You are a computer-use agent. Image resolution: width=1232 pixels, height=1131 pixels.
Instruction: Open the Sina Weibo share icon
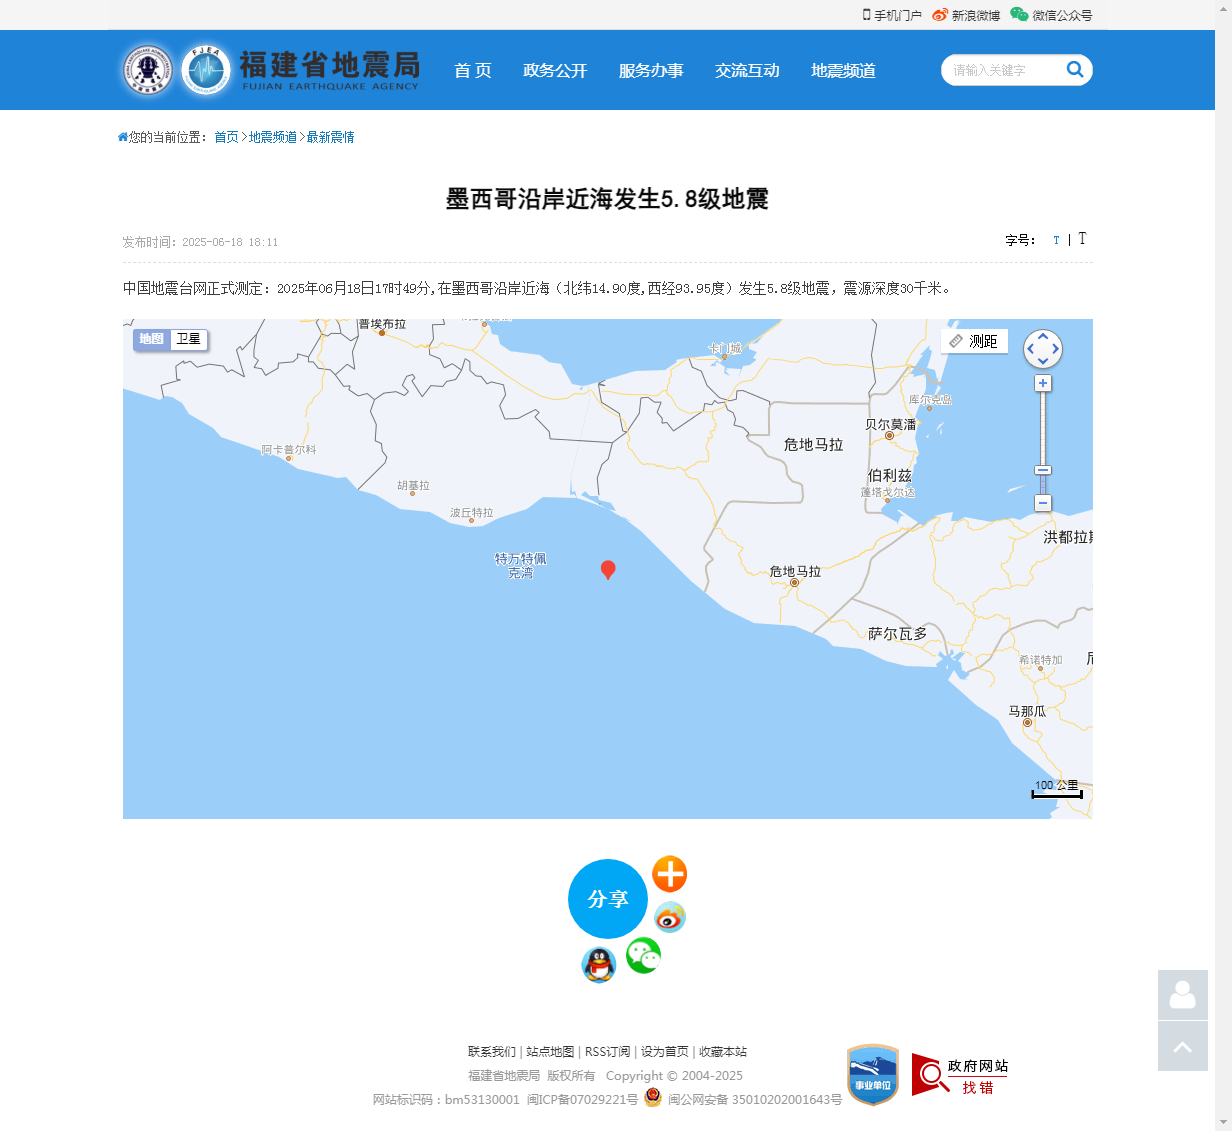click(x=669, y=917)
